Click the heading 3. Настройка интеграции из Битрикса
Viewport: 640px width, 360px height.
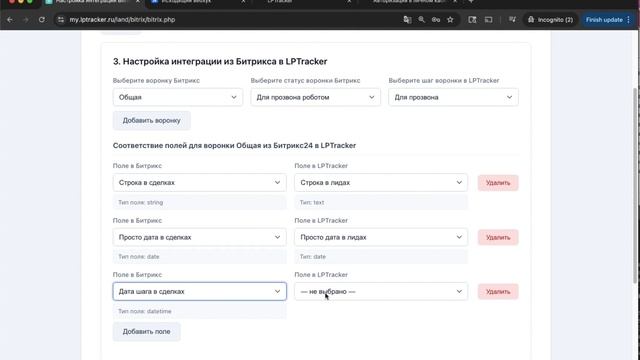tap(220, 61)
